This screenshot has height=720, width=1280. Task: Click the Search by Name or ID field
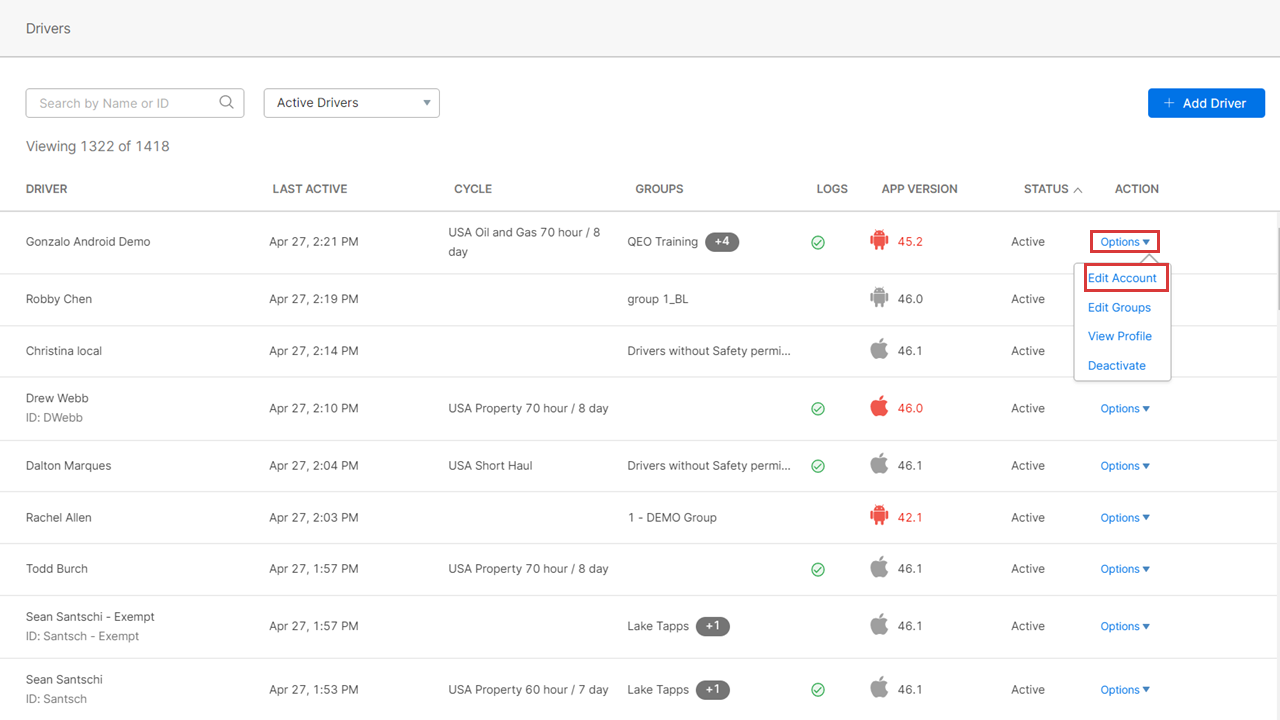(x=125, y=103)
